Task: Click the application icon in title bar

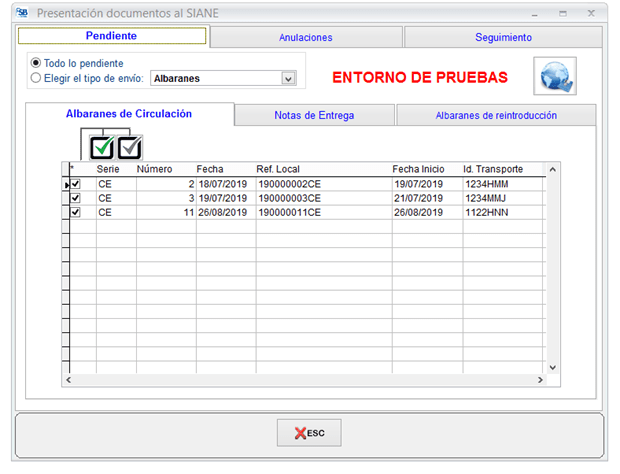Action: (x=21, y=13)
